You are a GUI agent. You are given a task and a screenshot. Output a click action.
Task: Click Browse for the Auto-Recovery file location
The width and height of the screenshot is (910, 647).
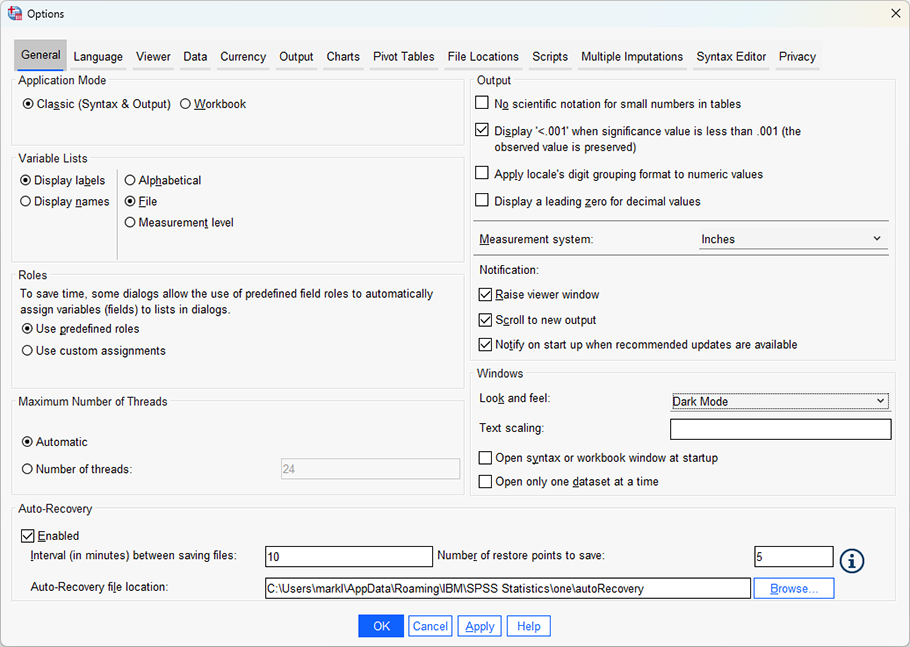coord(793,588)
